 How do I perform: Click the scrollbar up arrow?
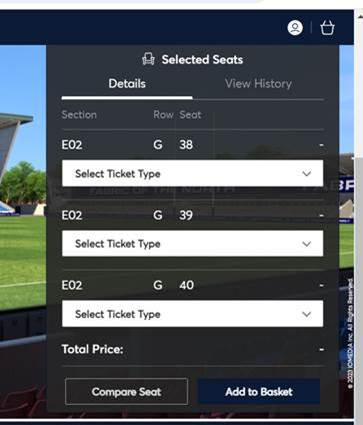[360, 16]
